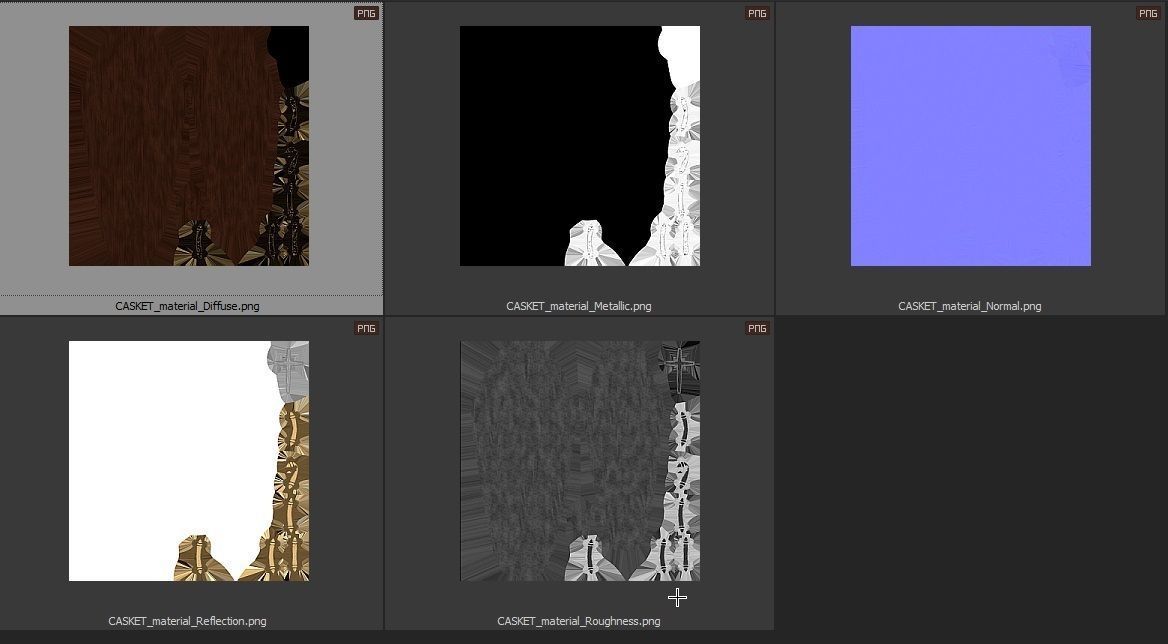Image resolution: width=1168 pixels, height=644 pixels.
Task: Click the CASKET_material_Normal.png filename label
Action: (x=969, y=306)
